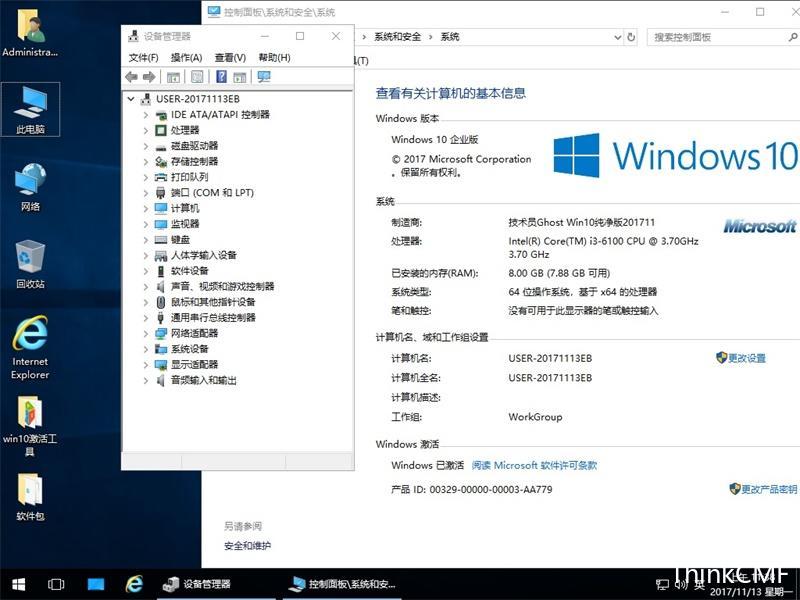Screen dimensions: 800x600
Task: Collapse the USER-20171113EB root node
Action: point(131,99)
